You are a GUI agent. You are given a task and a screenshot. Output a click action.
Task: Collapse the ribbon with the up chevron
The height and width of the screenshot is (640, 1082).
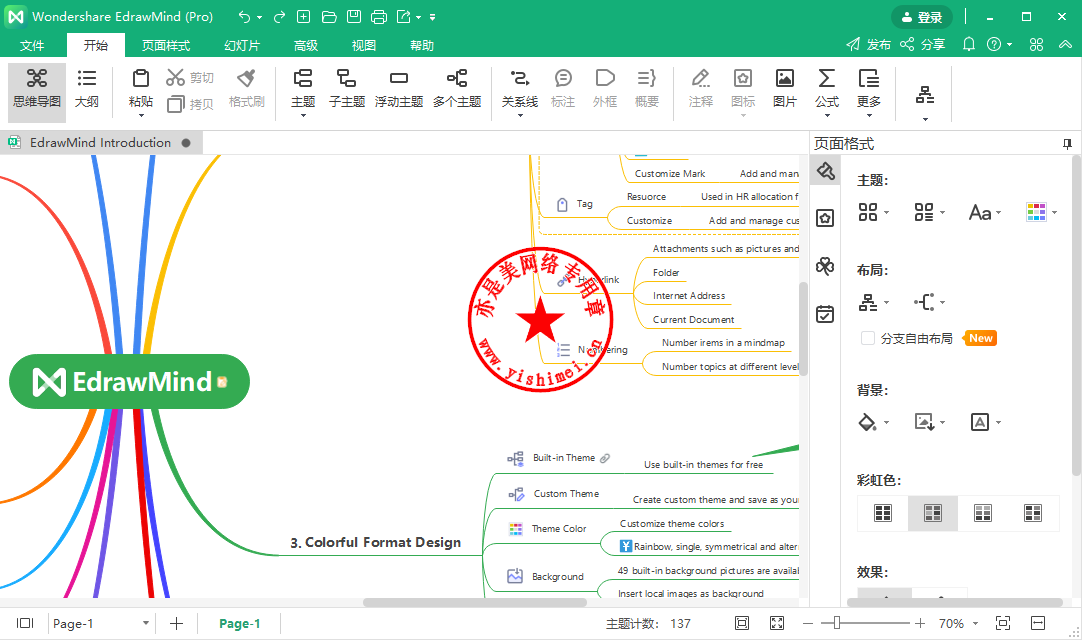click(x=1065, y=44)
